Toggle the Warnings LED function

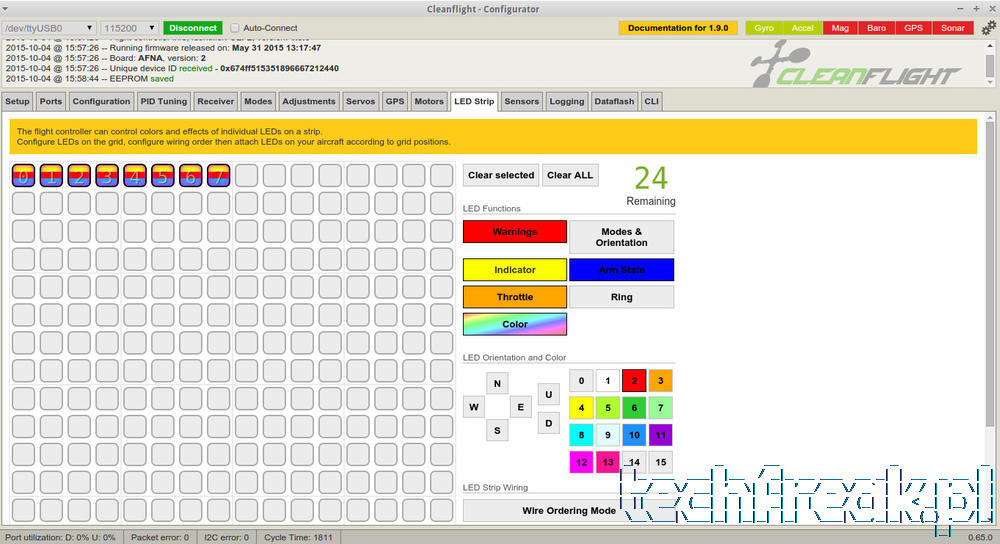tap(515, 232)
